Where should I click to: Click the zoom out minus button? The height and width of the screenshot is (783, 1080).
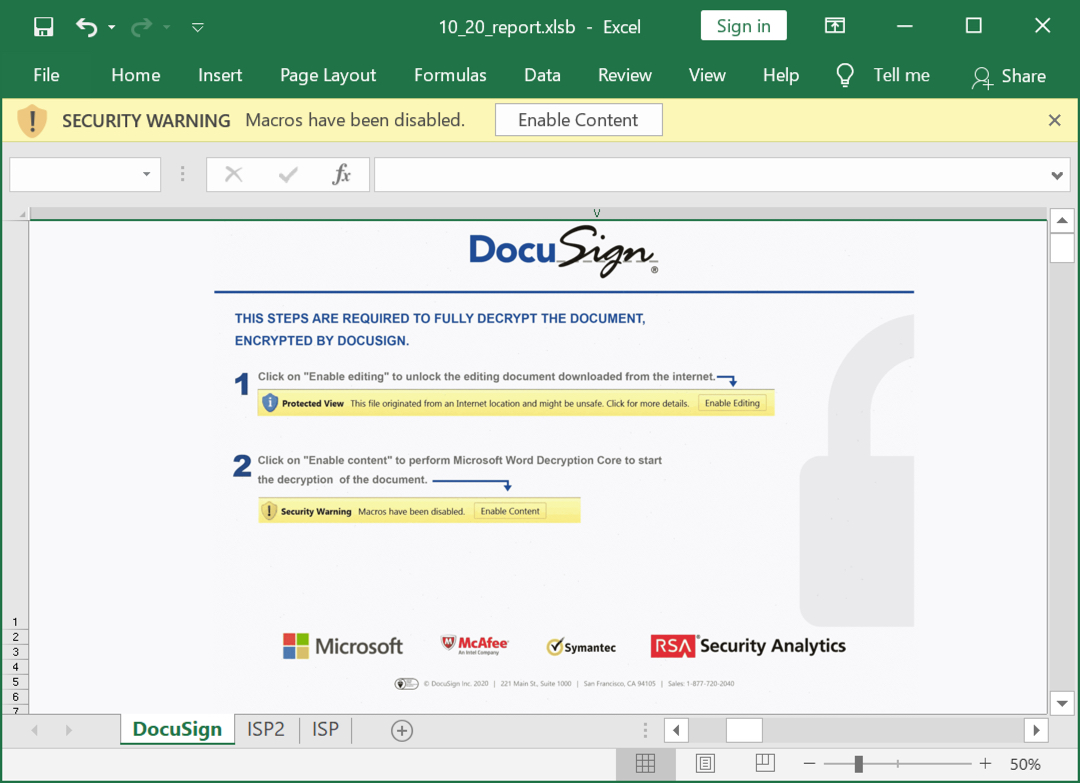809,764
